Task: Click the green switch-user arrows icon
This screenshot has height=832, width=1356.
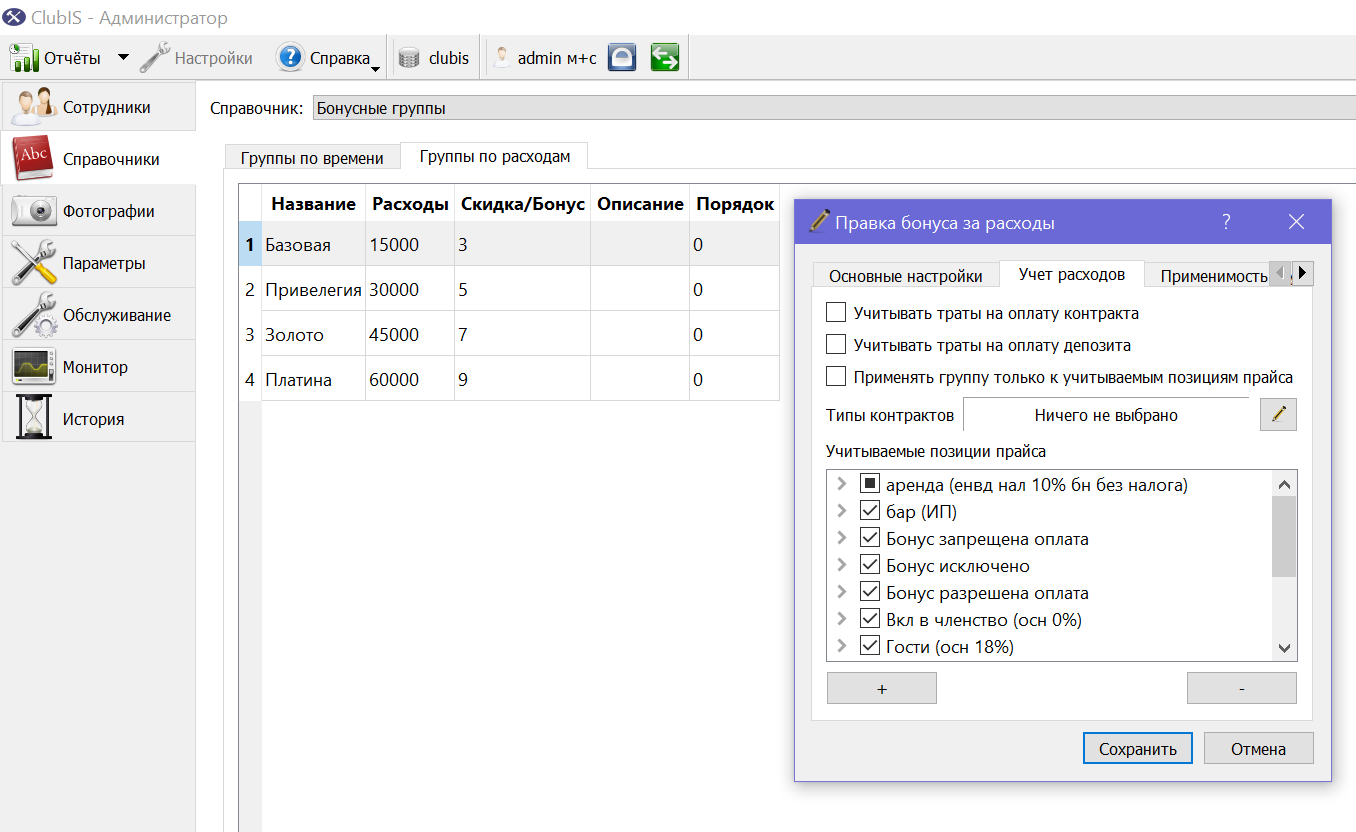Action: (x=665, y=58)
